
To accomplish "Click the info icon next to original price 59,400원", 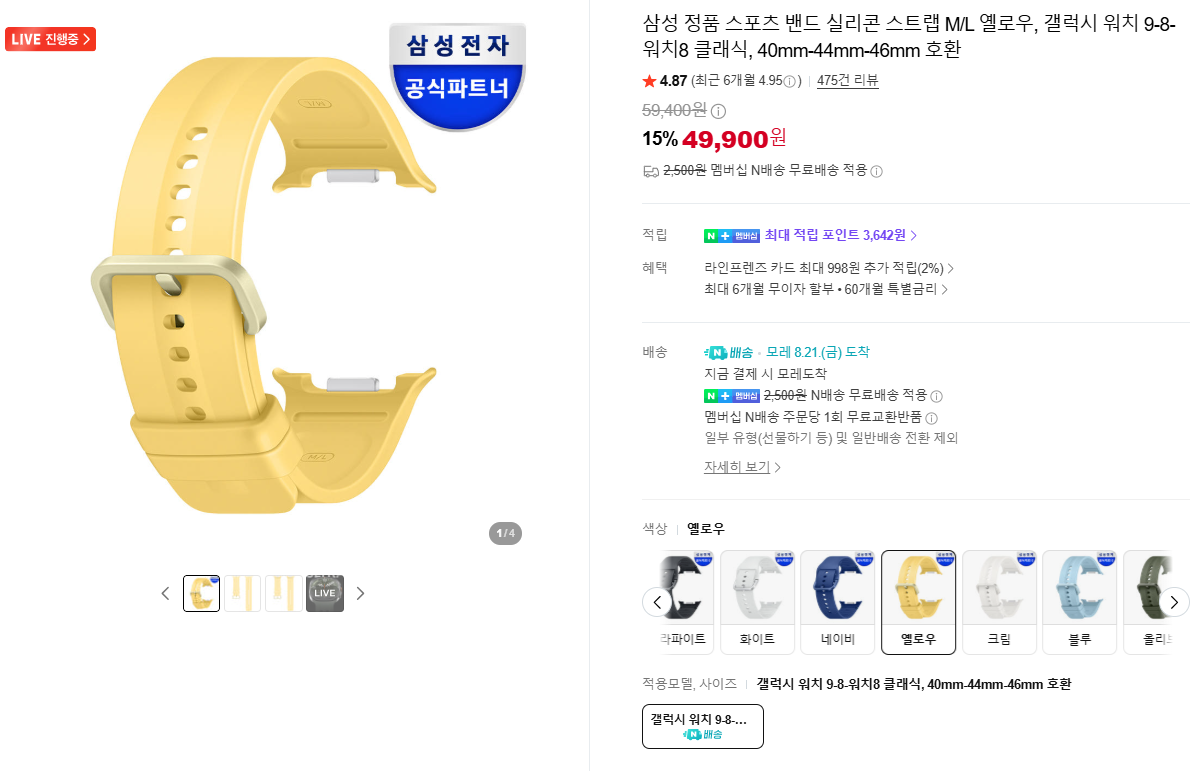I will pos(718,111).
